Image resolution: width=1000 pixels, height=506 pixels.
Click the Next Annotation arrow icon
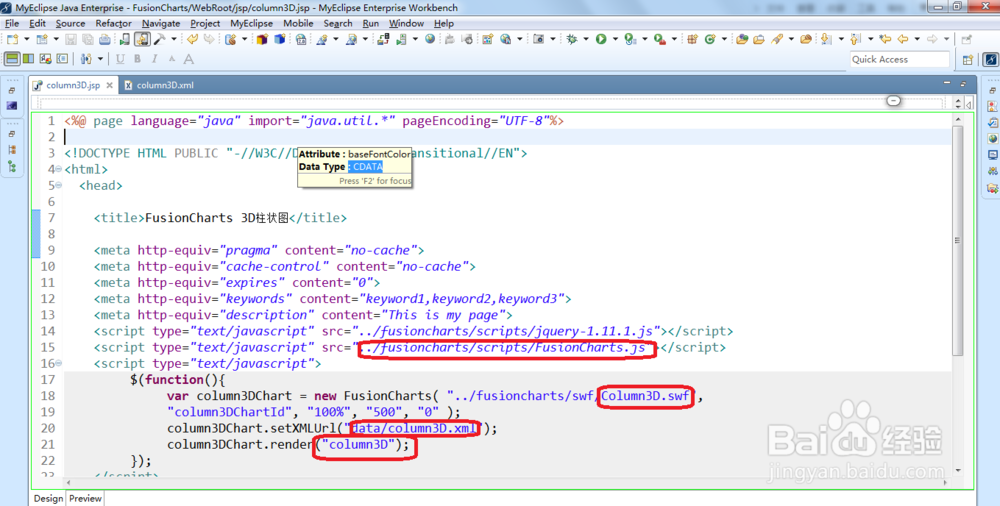click(826, 39)
